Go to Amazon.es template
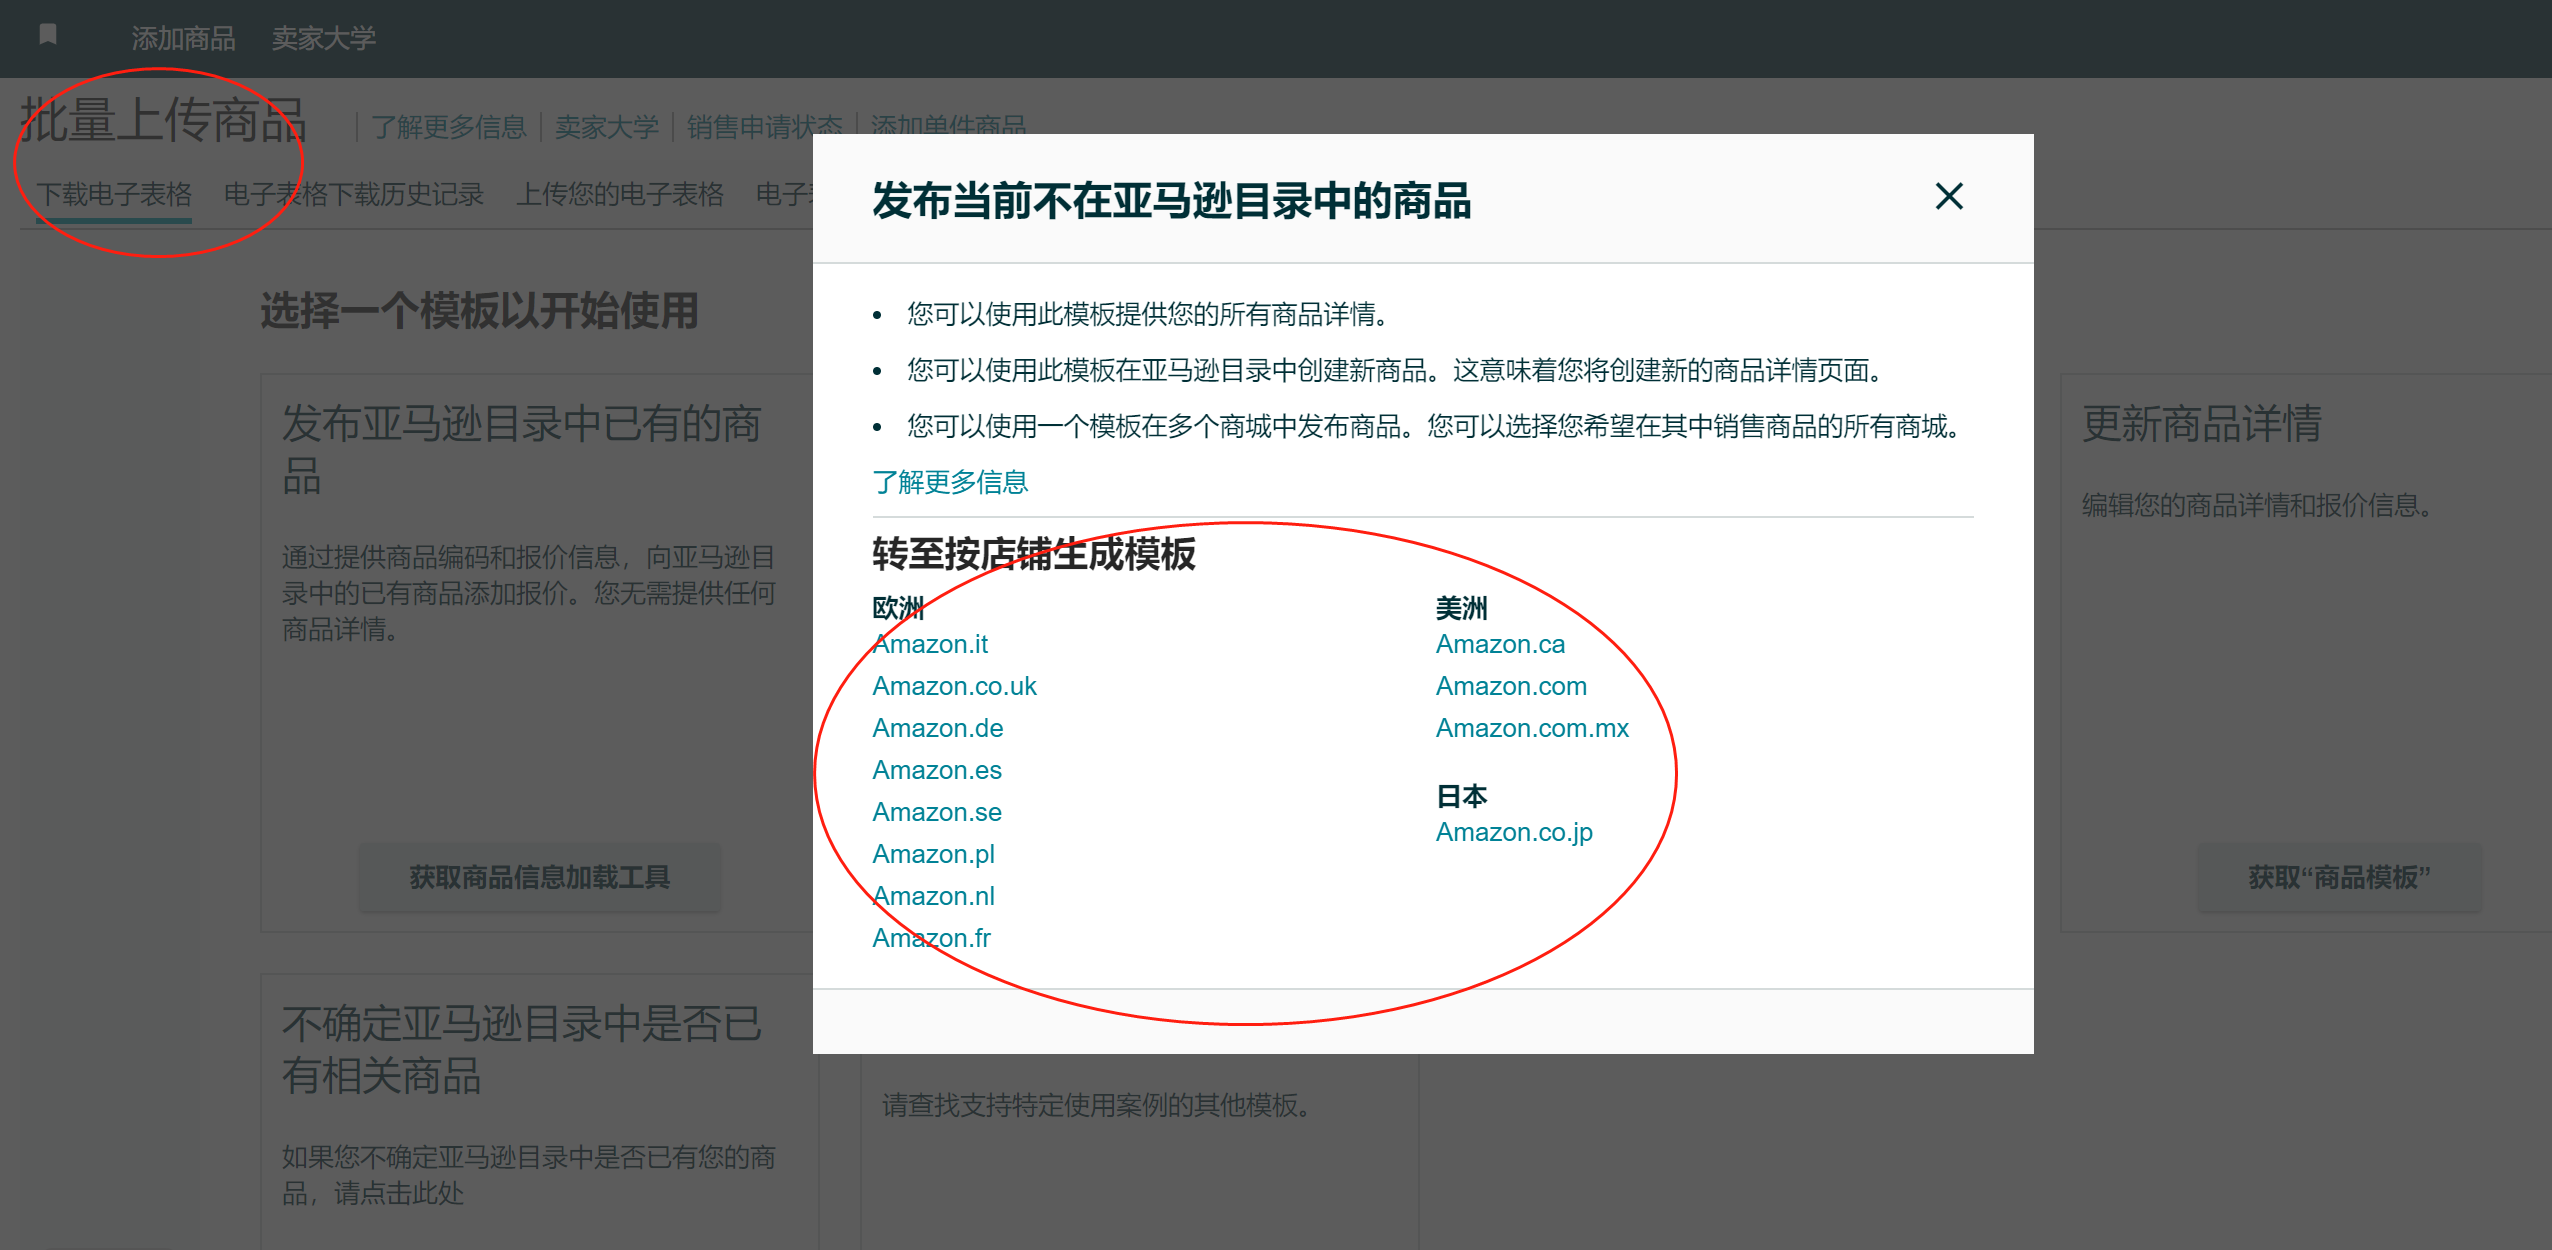2552x1250 pixels. point(937,770)
